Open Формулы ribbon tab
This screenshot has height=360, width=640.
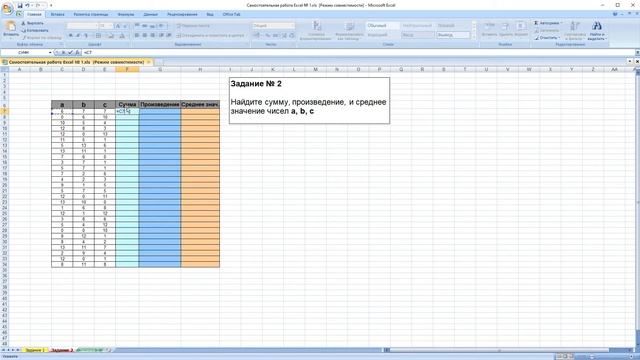126,14
